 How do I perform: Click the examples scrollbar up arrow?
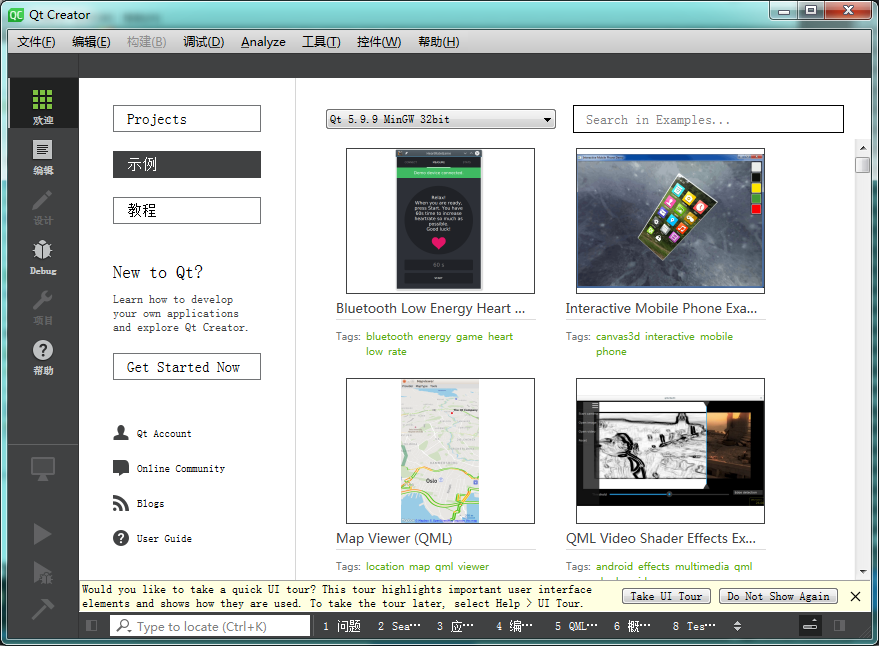coord(863,147)
